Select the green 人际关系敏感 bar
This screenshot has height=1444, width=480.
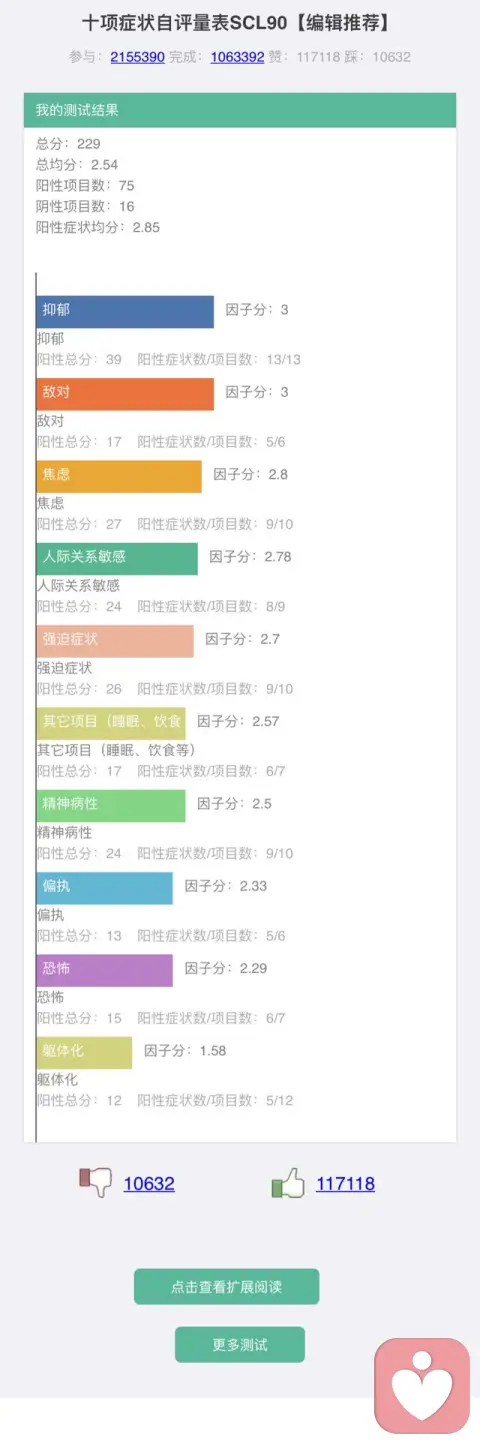coord(117,558)
